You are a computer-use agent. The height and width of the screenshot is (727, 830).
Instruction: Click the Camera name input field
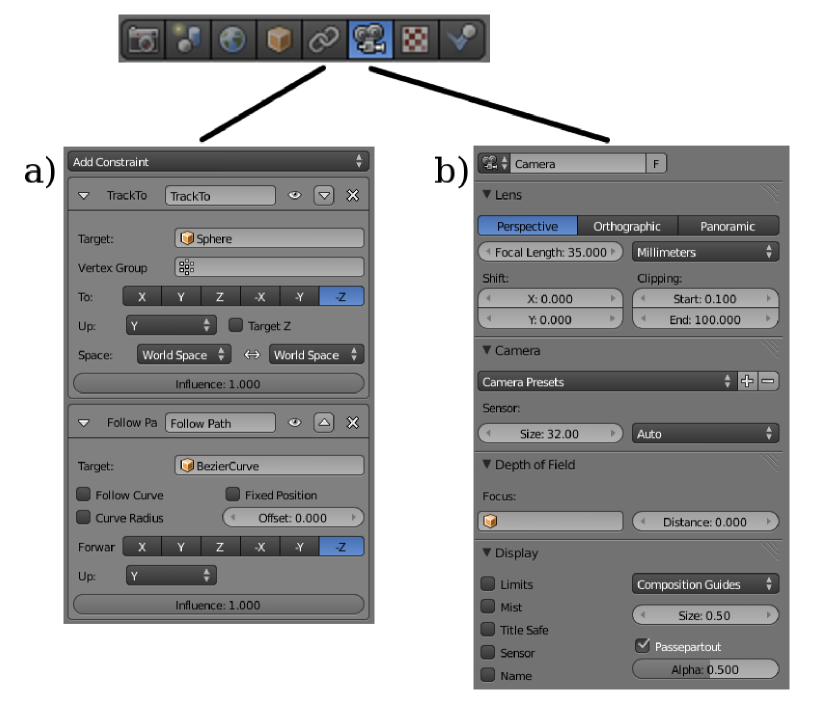[x=579, y=163]
